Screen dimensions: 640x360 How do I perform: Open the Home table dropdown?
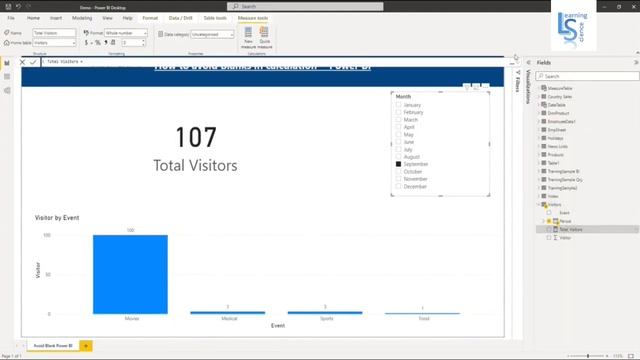tap(54, 42)
